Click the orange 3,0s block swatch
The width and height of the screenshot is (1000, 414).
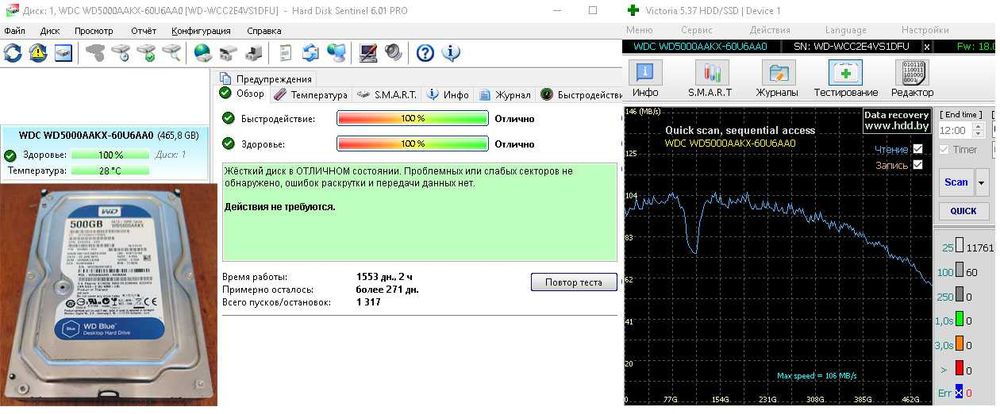[x=959, y=345]
